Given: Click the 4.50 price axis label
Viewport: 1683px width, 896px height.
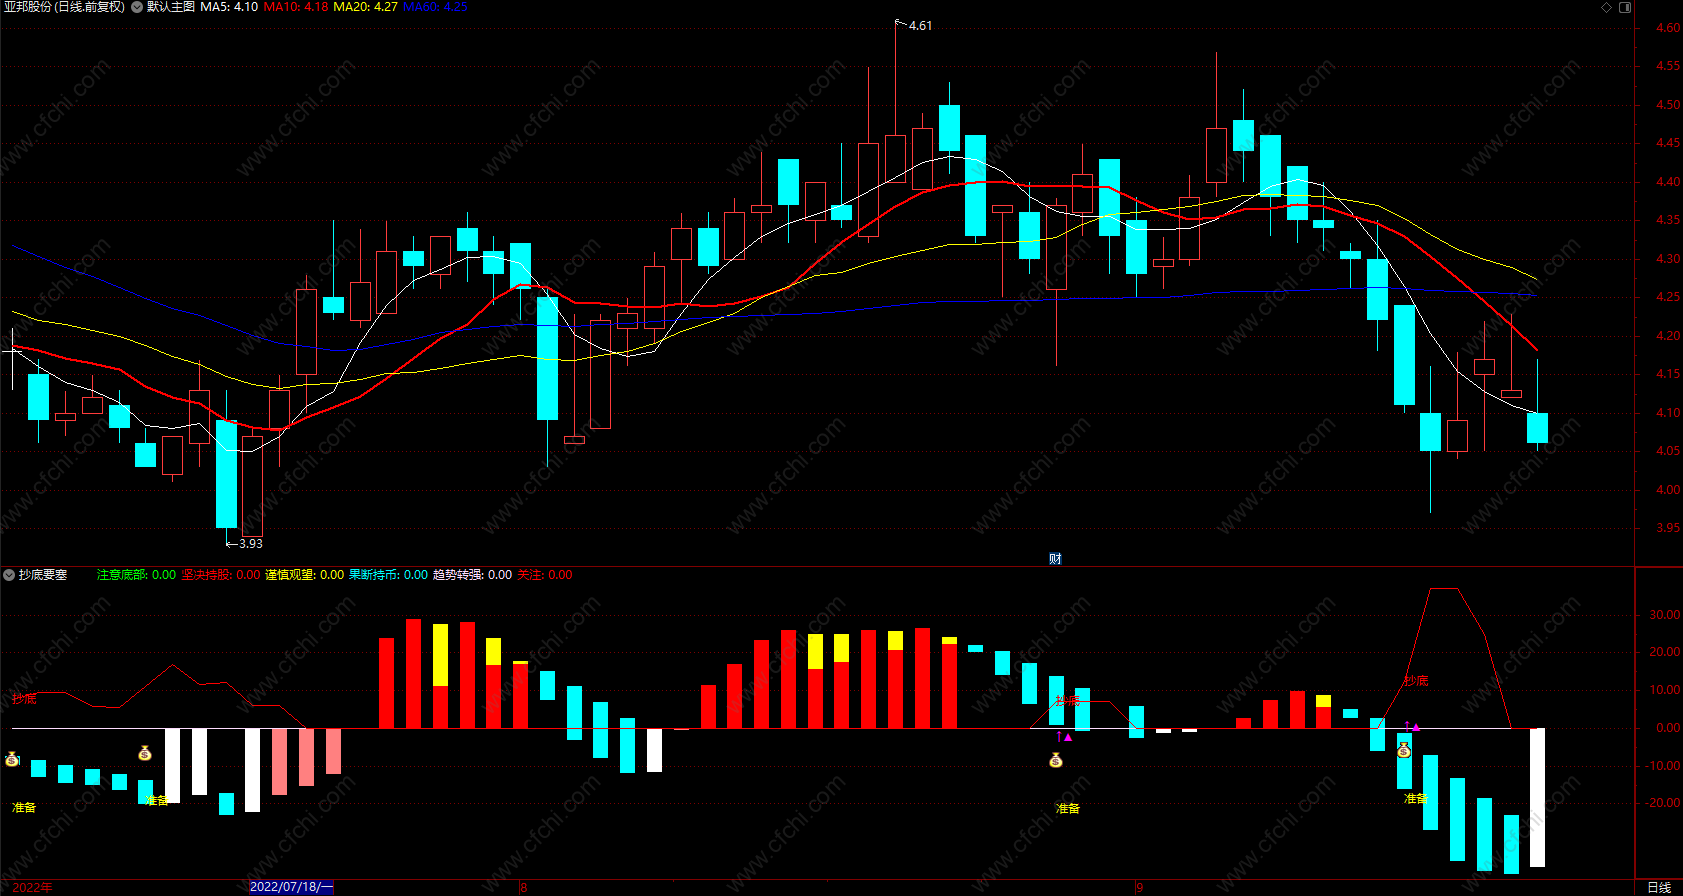Looking at the screenshot, I should (1668, 105).
